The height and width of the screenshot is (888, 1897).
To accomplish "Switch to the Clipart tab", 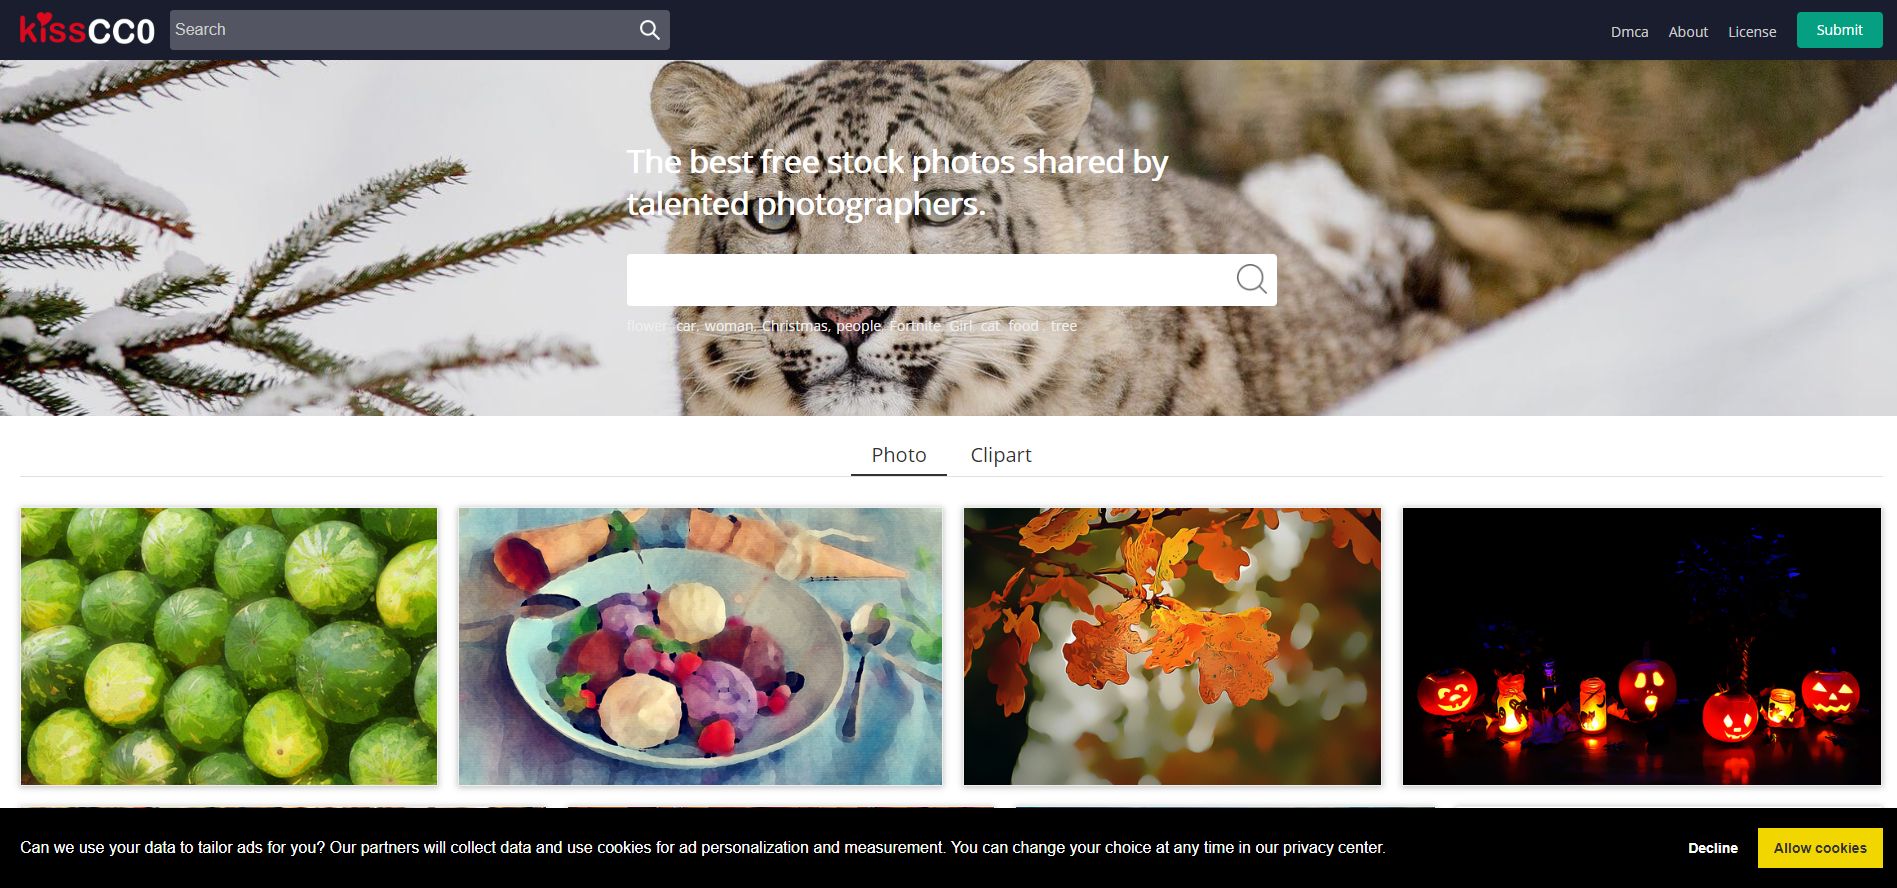I will point(1001,455).
